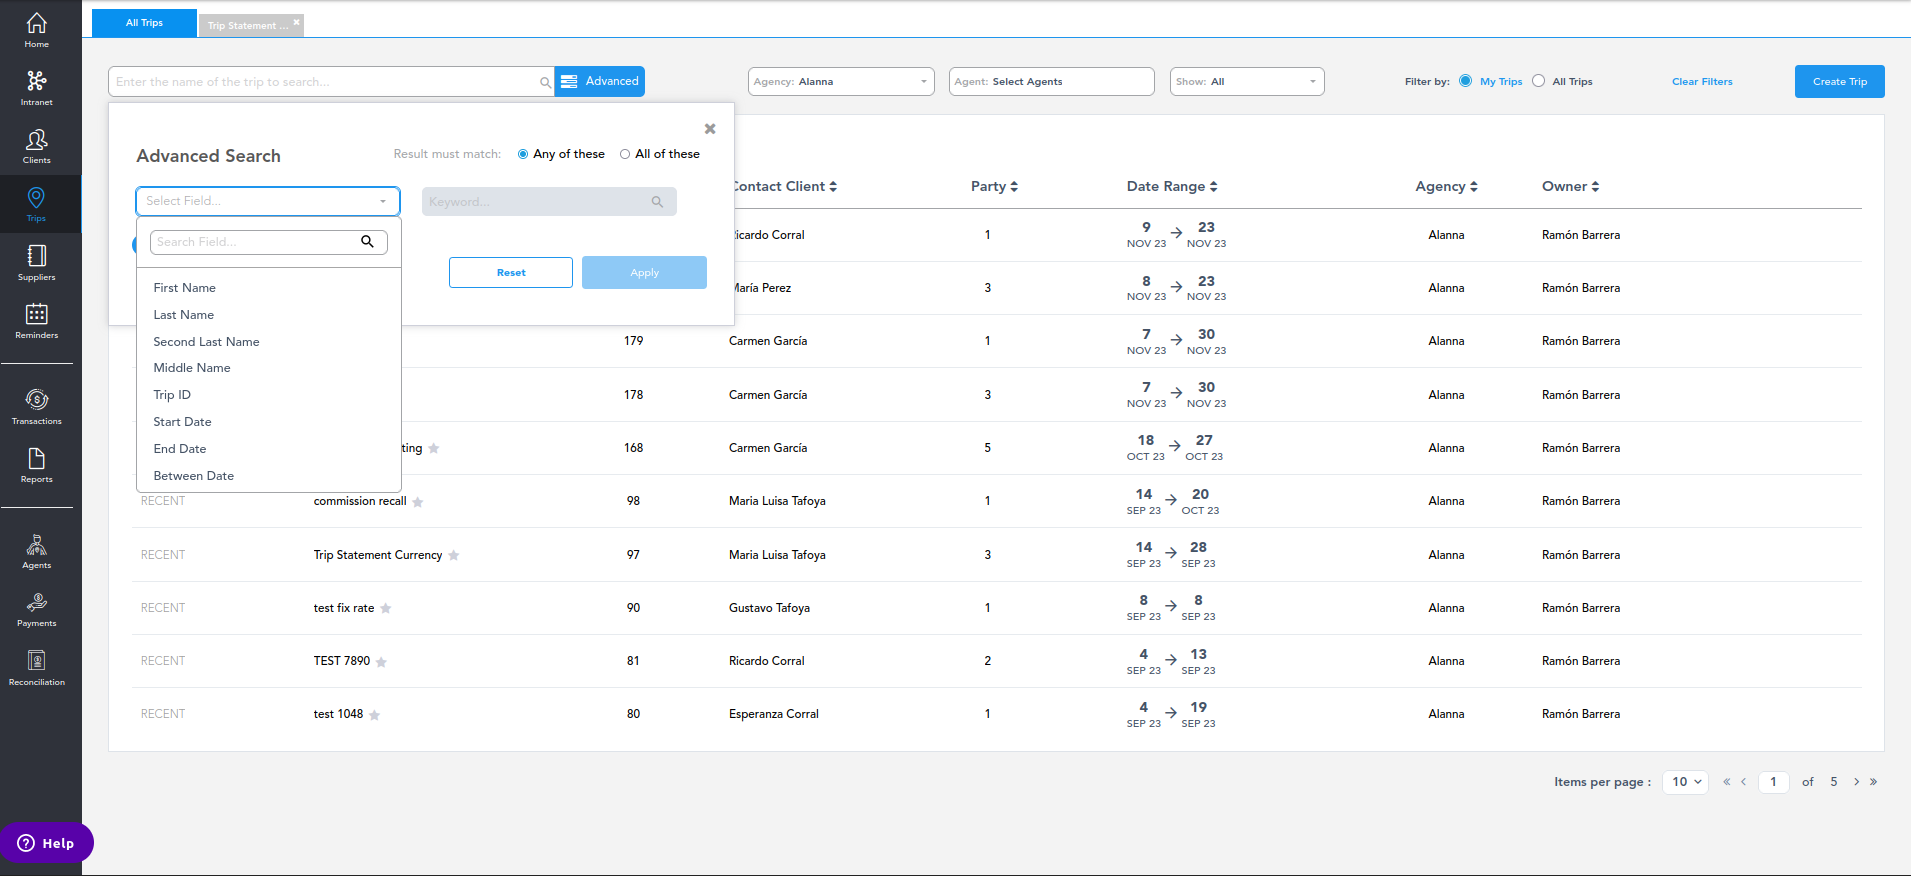This screenshot has height=876, width=1911.
Task: Open the Reports section
Action: (x=37, y=465)
